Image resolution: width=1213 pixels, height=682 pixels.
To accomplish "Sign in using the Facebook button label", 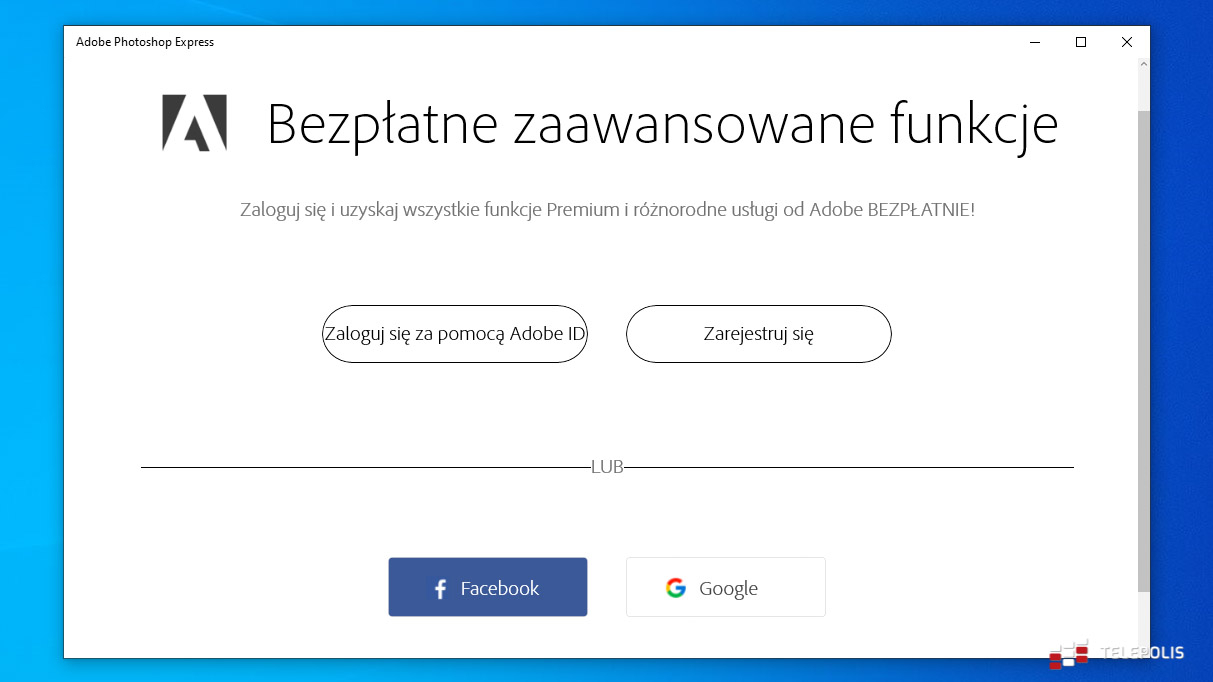I will click(x=499, y=589).
